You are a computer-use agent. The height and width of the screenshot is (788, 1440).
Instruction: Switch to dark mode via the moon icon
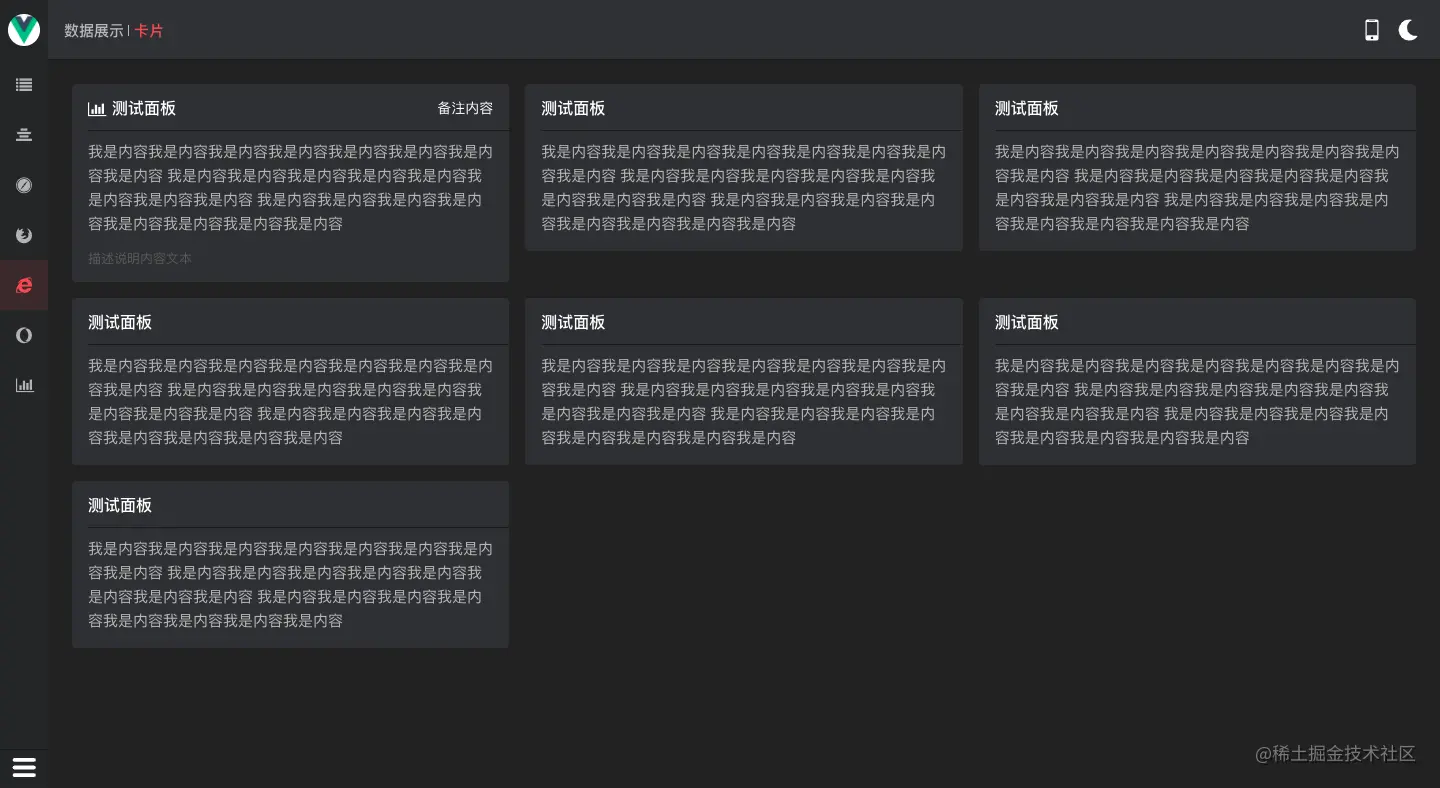(x=1408, y=30)
